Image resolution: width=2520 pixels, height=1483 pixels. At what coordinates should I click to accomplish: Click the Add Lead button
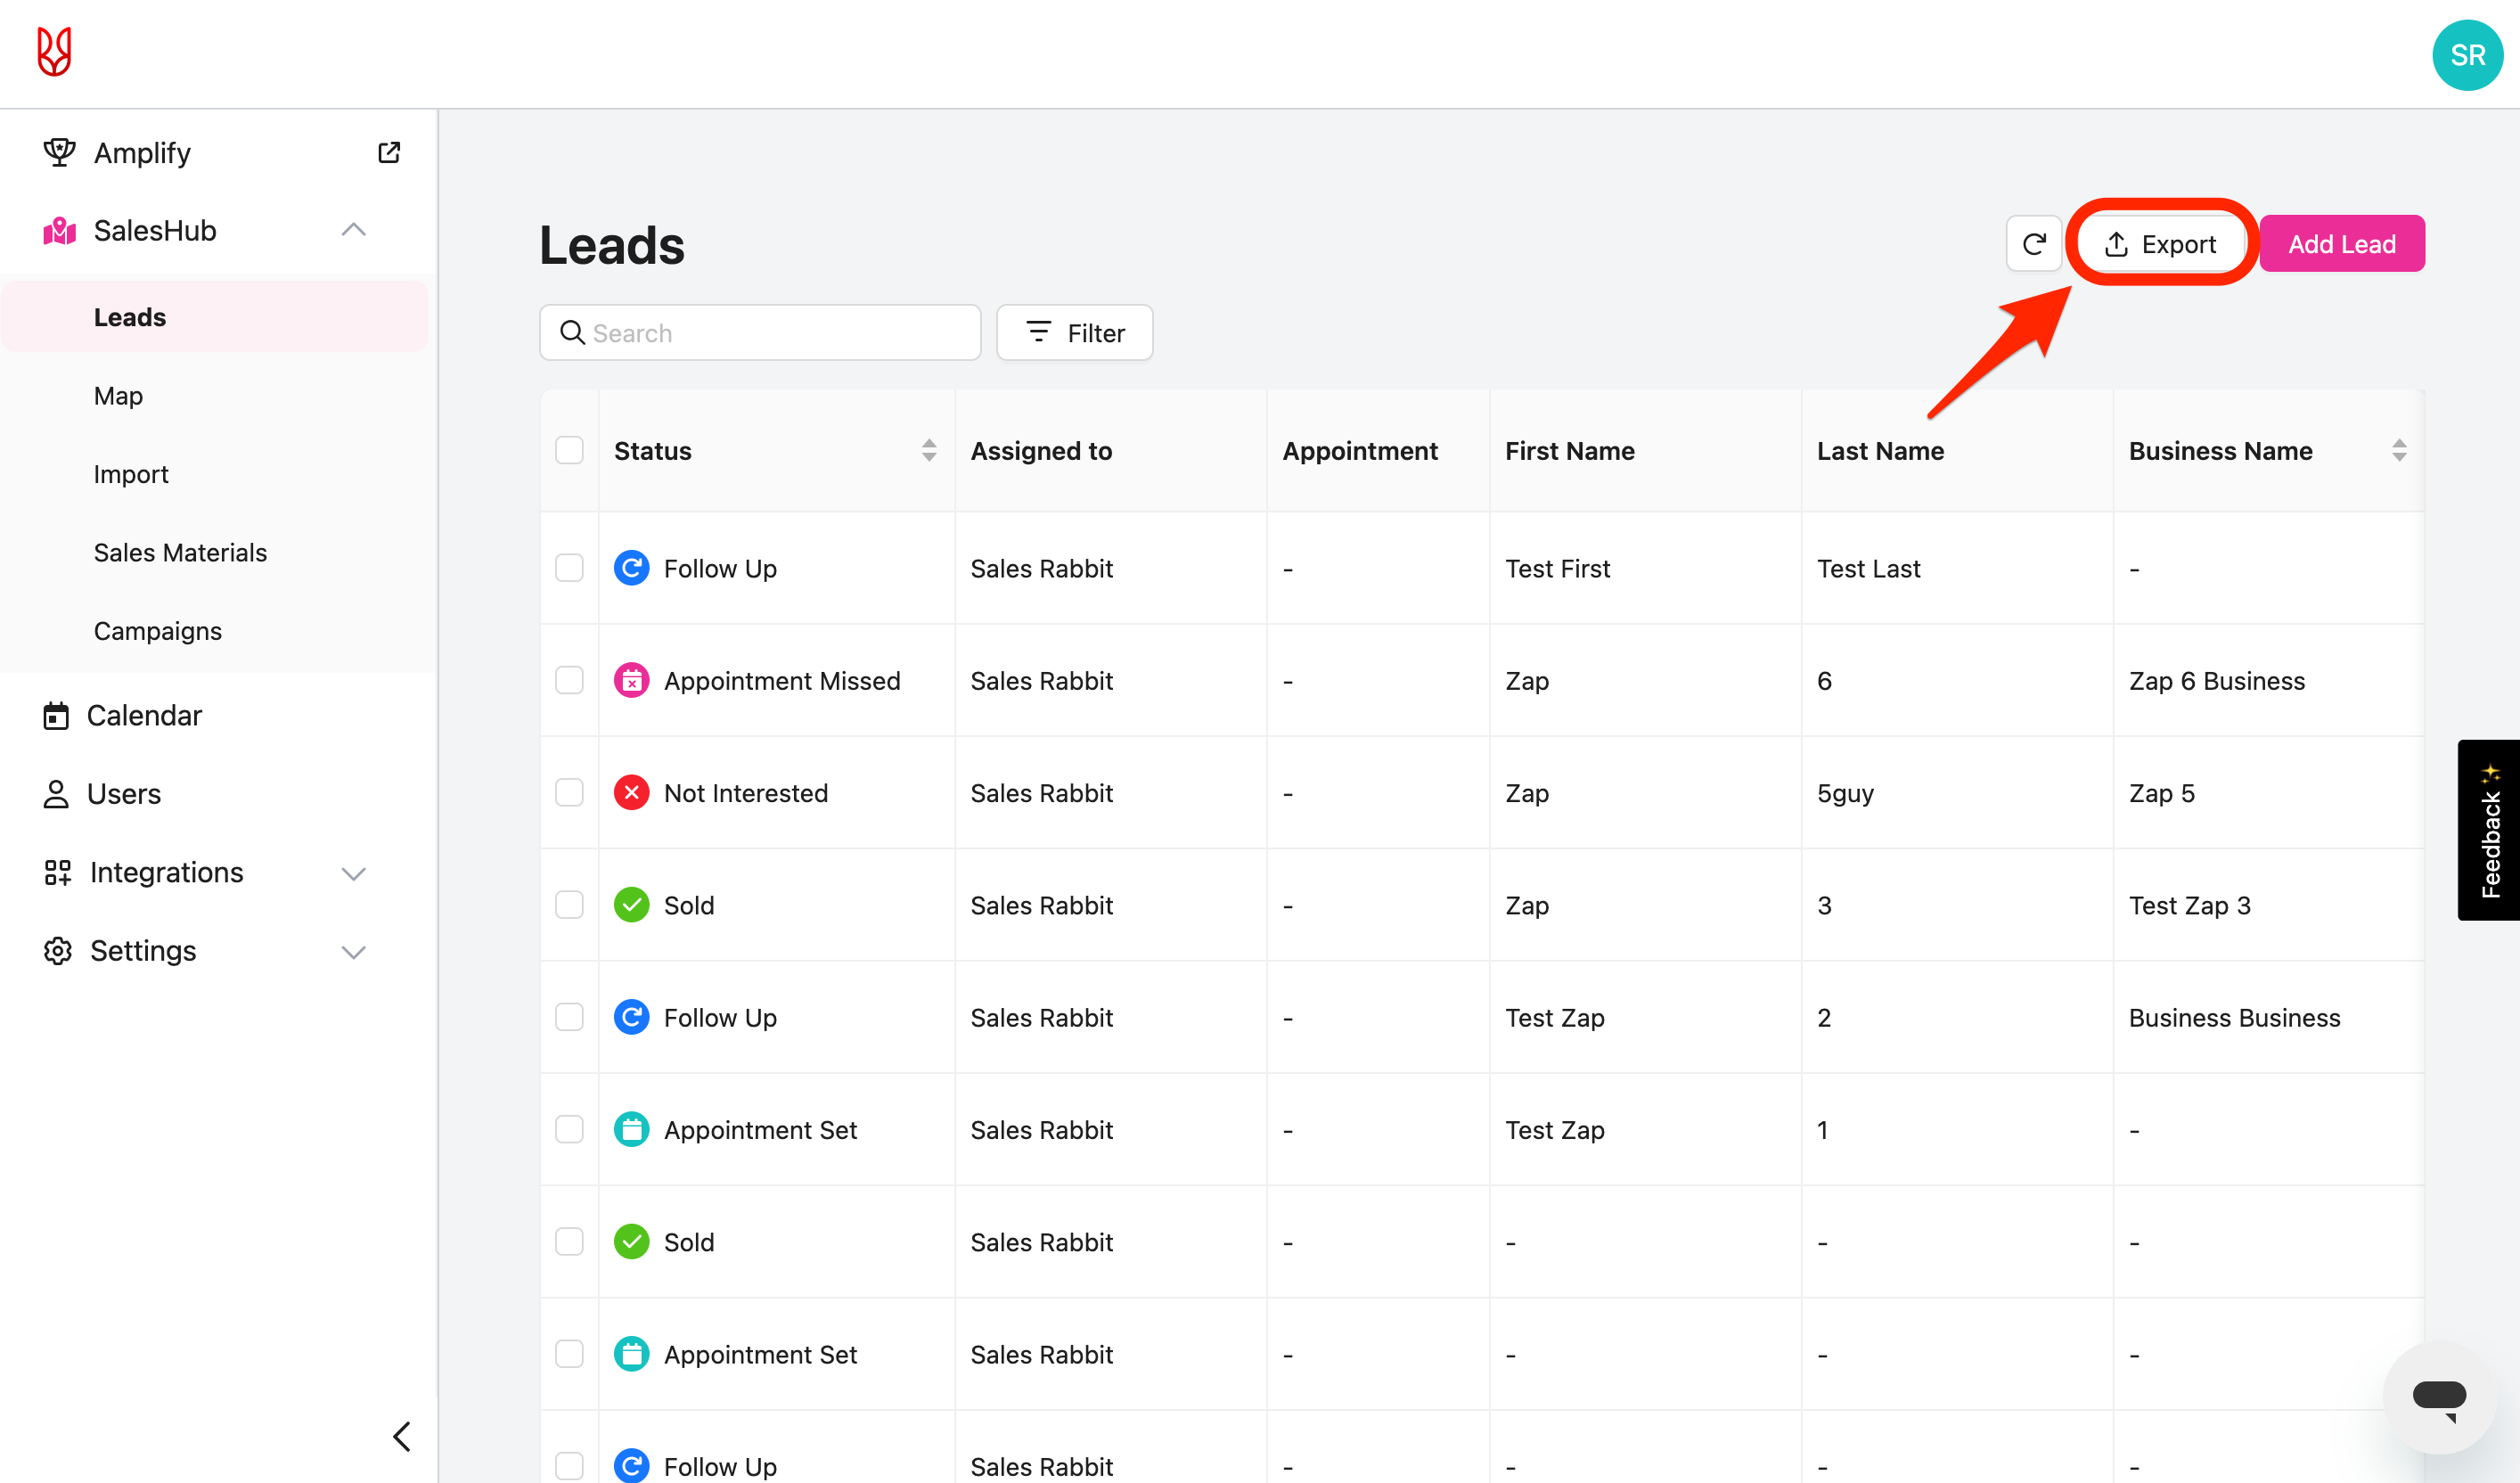point(2340,244)
